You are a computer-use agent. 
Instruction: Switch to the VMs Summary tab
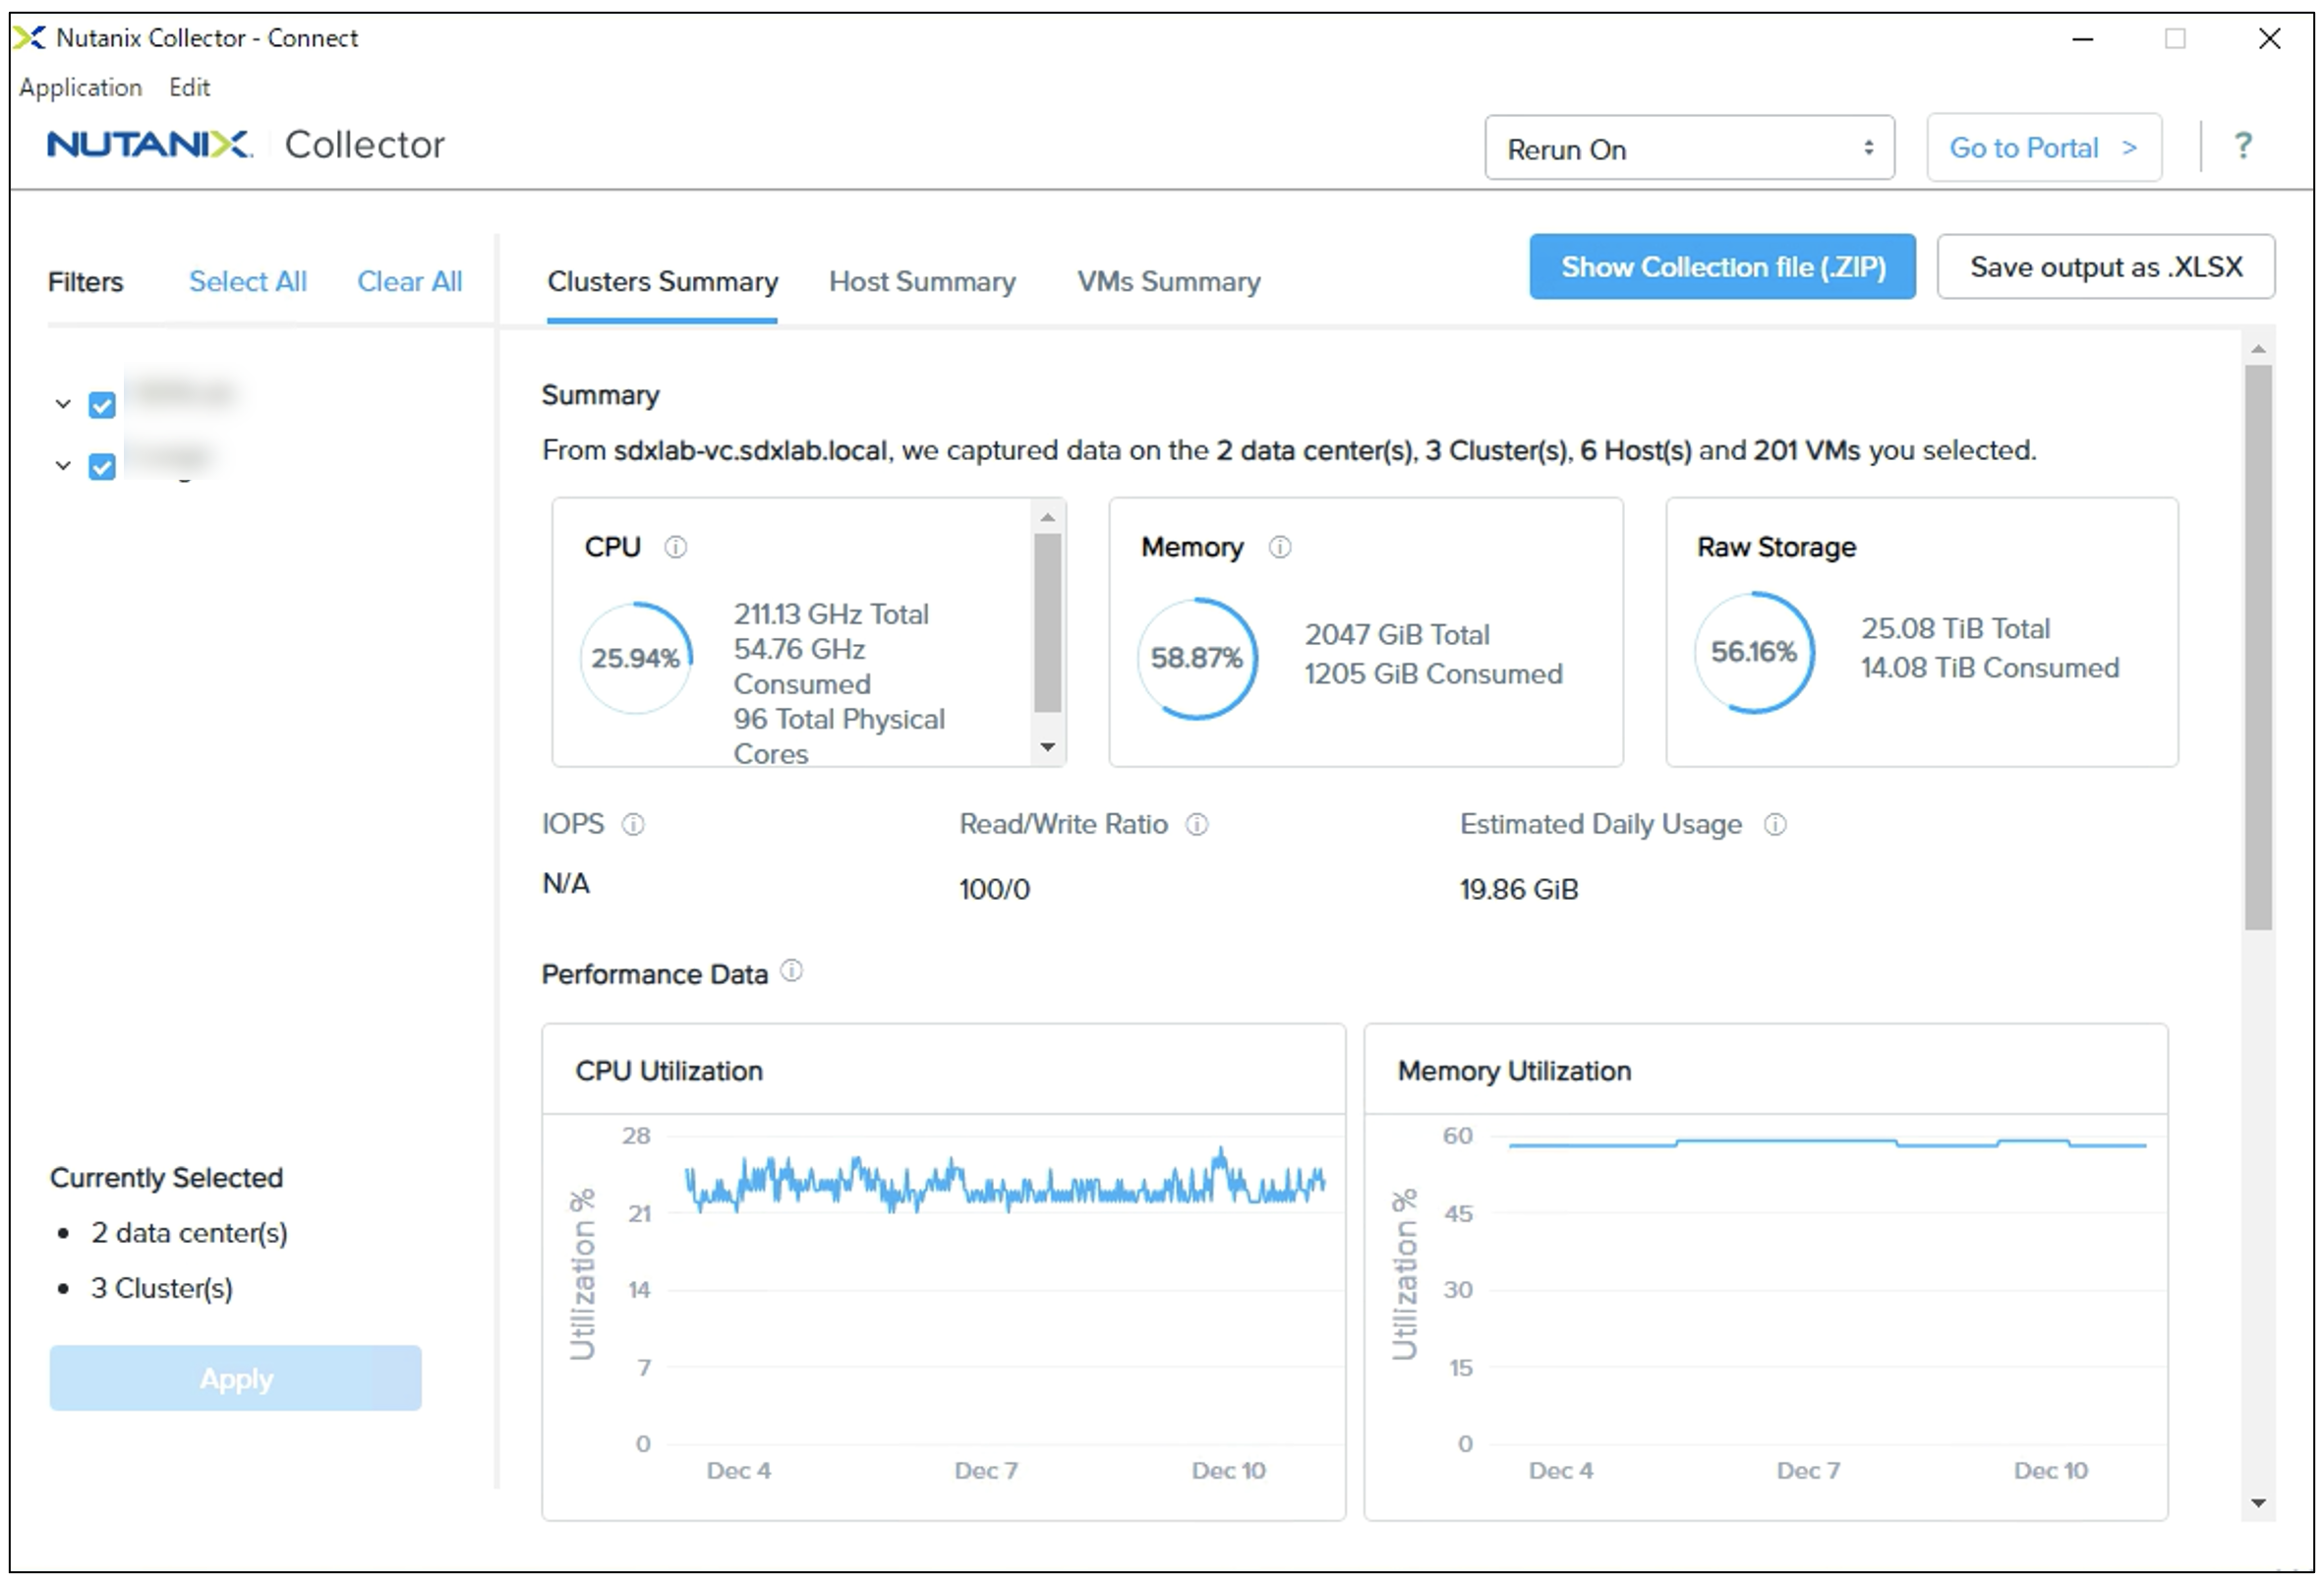coord(1168,282)
